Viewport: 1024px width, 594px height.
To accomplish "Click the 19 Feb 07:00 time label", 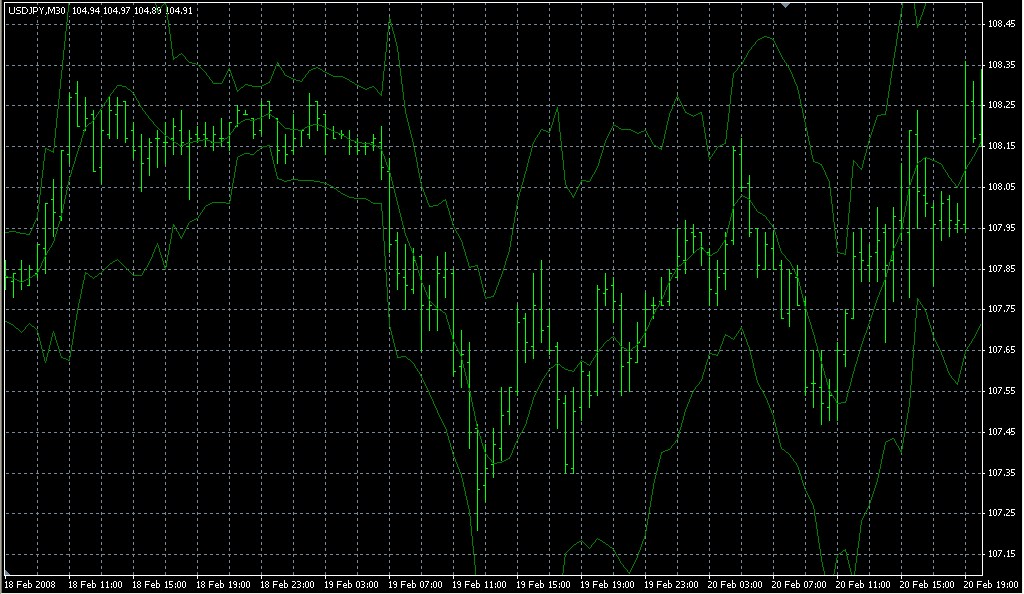I will [415, 585].
